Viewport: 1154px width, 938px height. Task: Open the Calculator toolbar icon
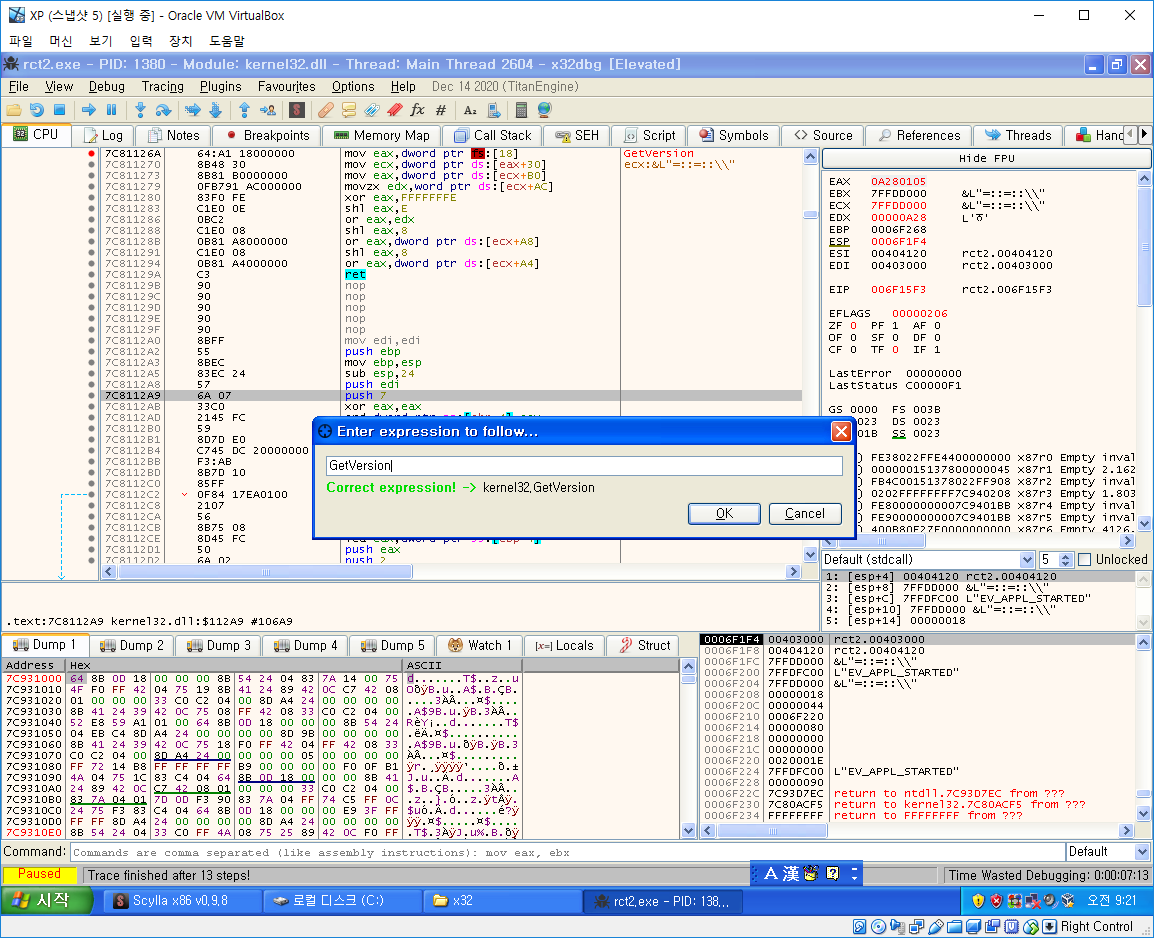coord(521,110)
